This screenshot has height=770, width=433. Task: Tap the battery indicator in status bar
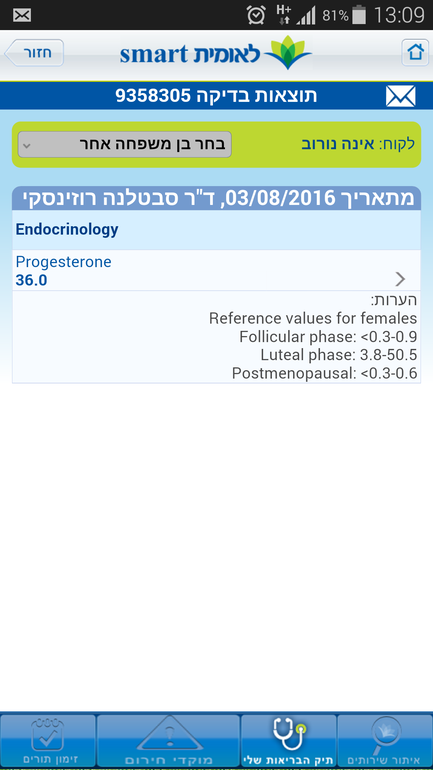359,15
